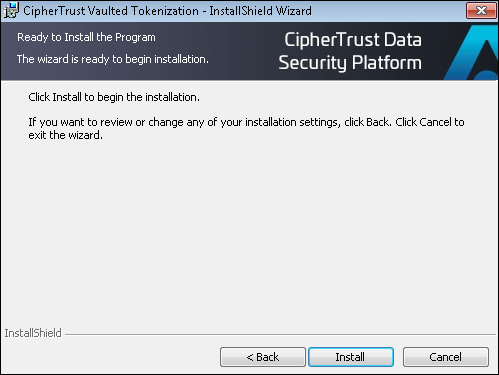Click the 'exit the wizard.' text line

click(x=66, y=135)
